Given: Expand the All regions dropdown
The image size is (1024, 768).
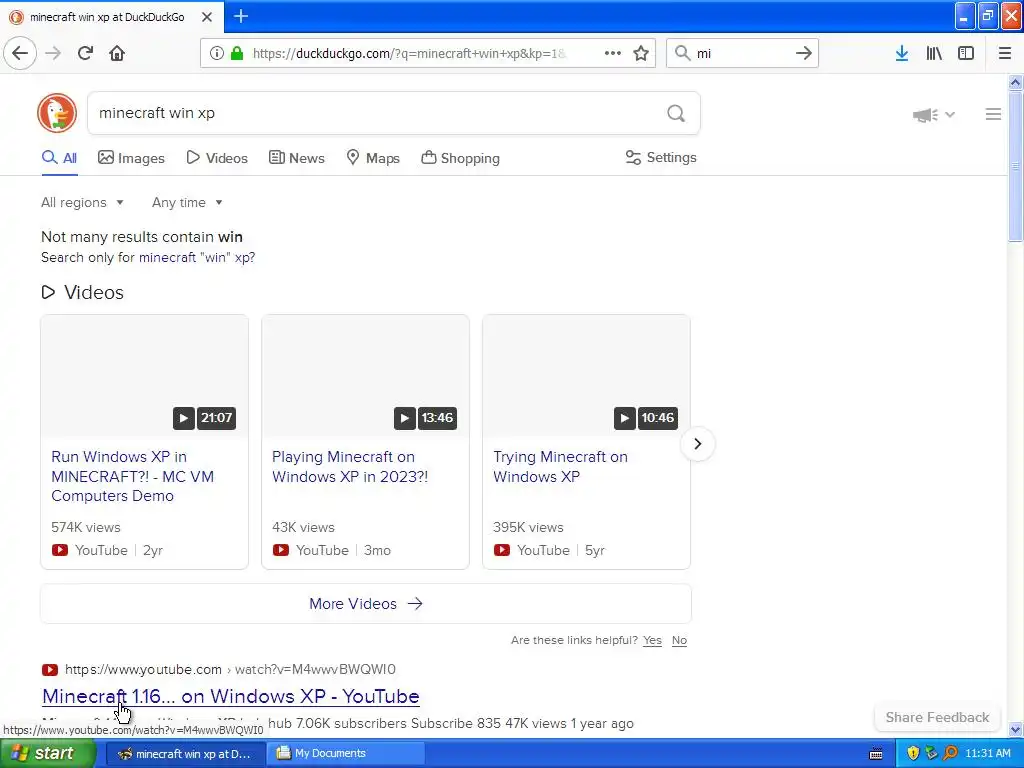Looking at the screenshot, I should pyautogui.click(x=82, y=202).
